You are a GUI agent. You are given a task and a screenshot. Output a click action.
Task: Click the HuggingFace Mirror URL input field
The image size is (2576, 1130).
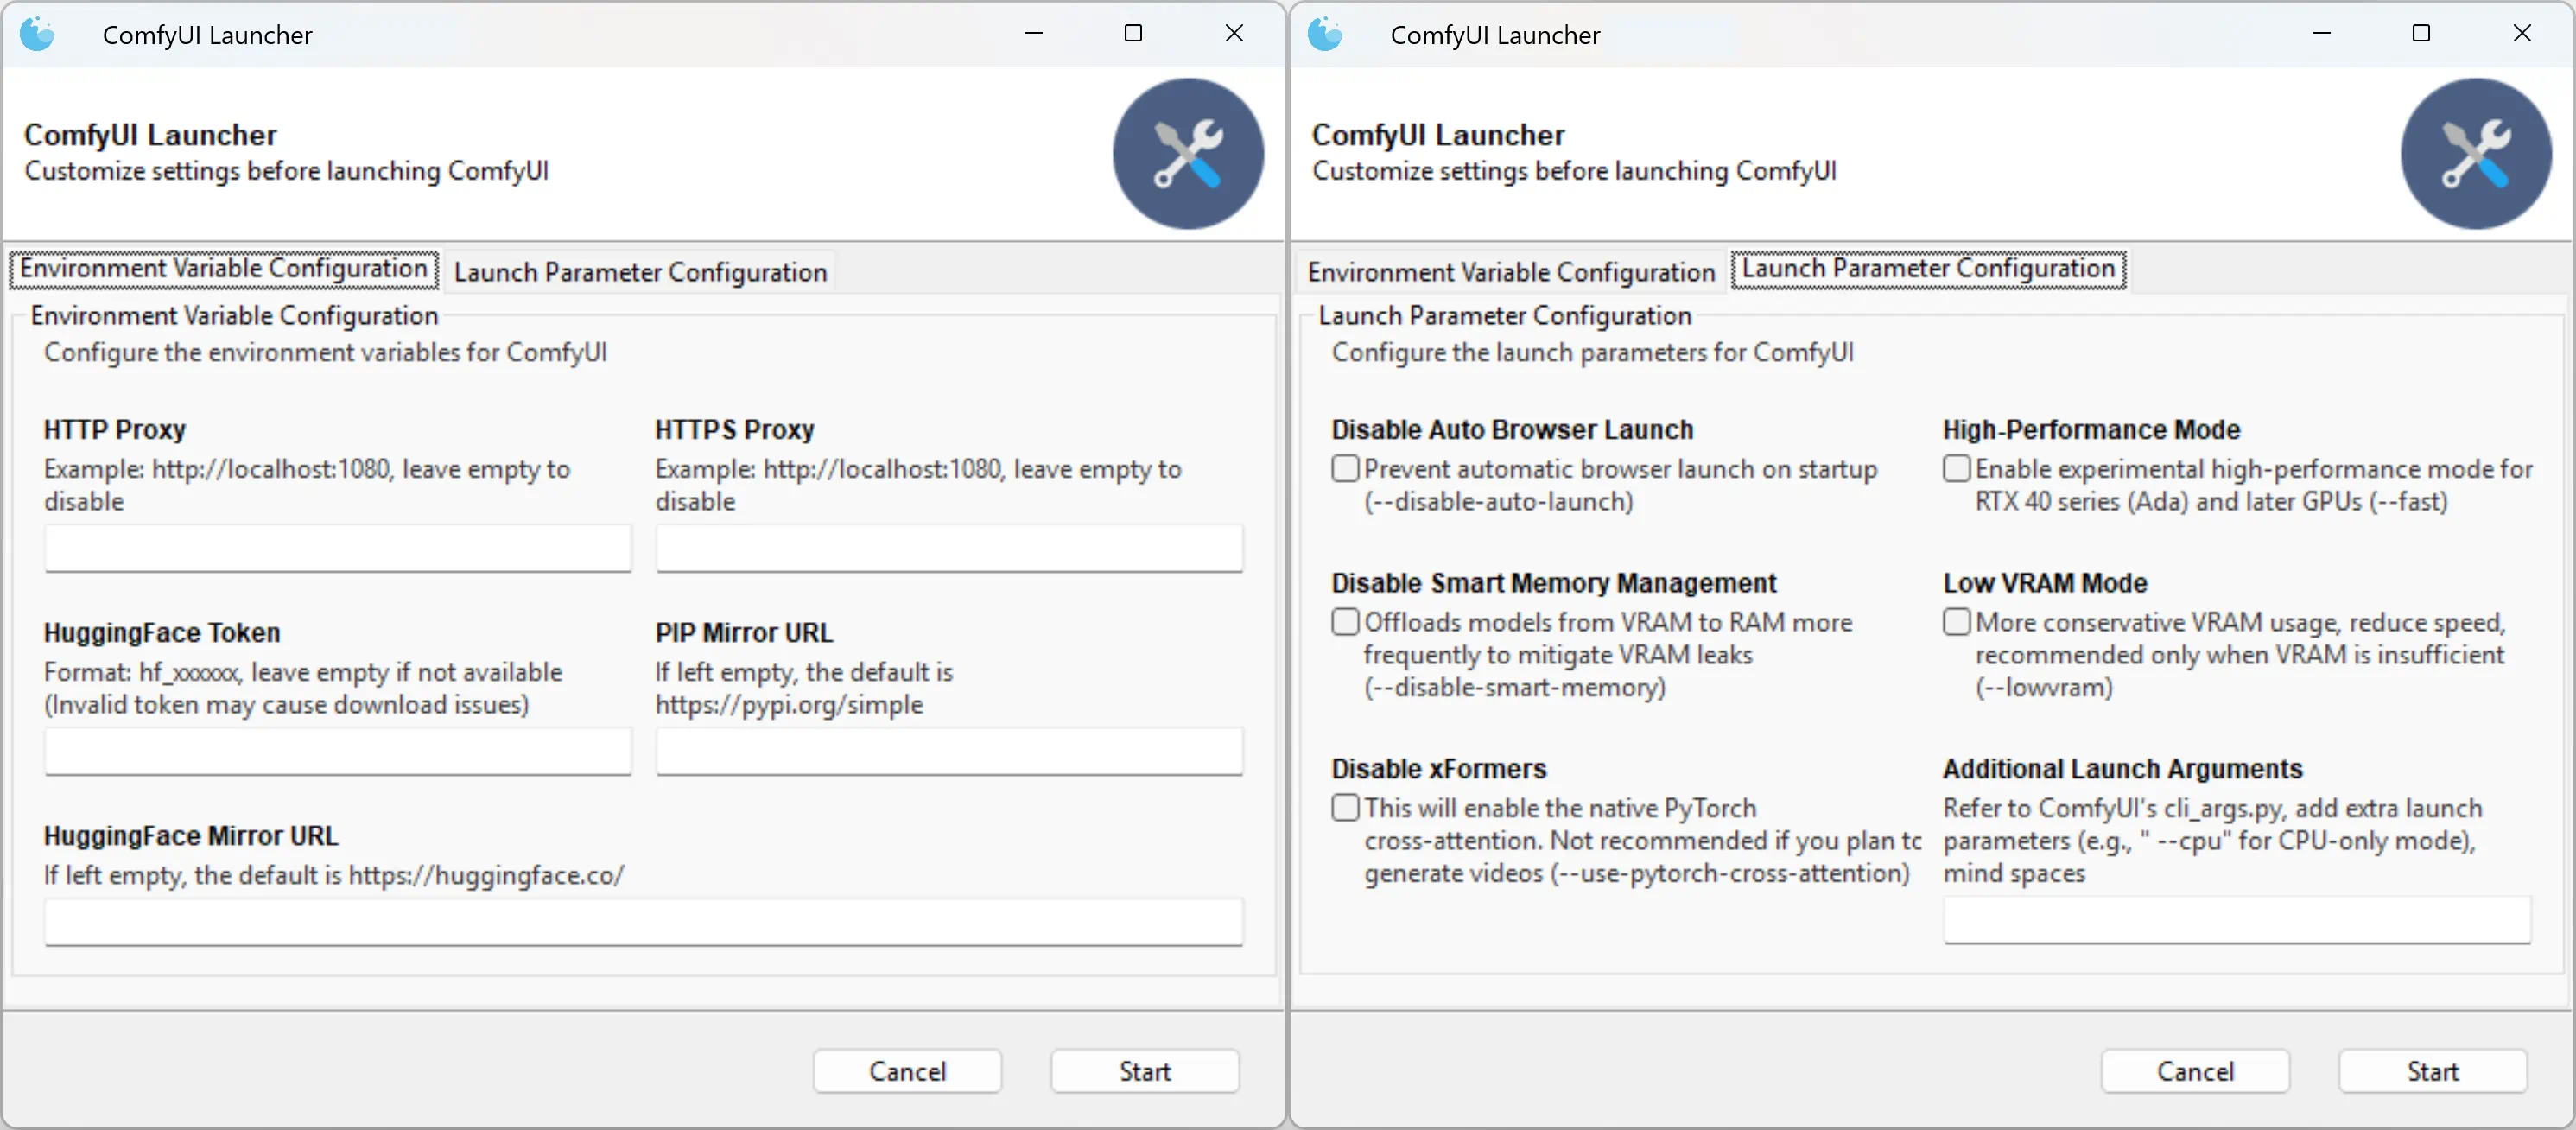coord(644,921)
